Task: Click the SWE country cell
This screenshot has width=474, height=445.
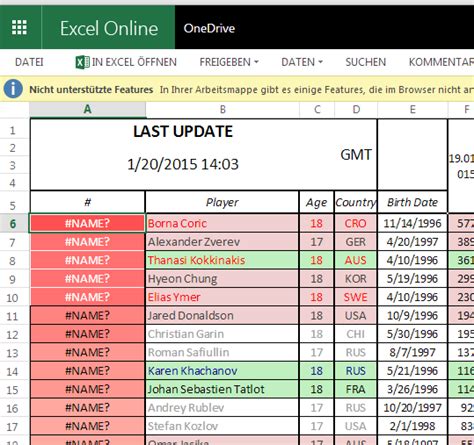Action: pyautogui.click(x=356, y=297)
